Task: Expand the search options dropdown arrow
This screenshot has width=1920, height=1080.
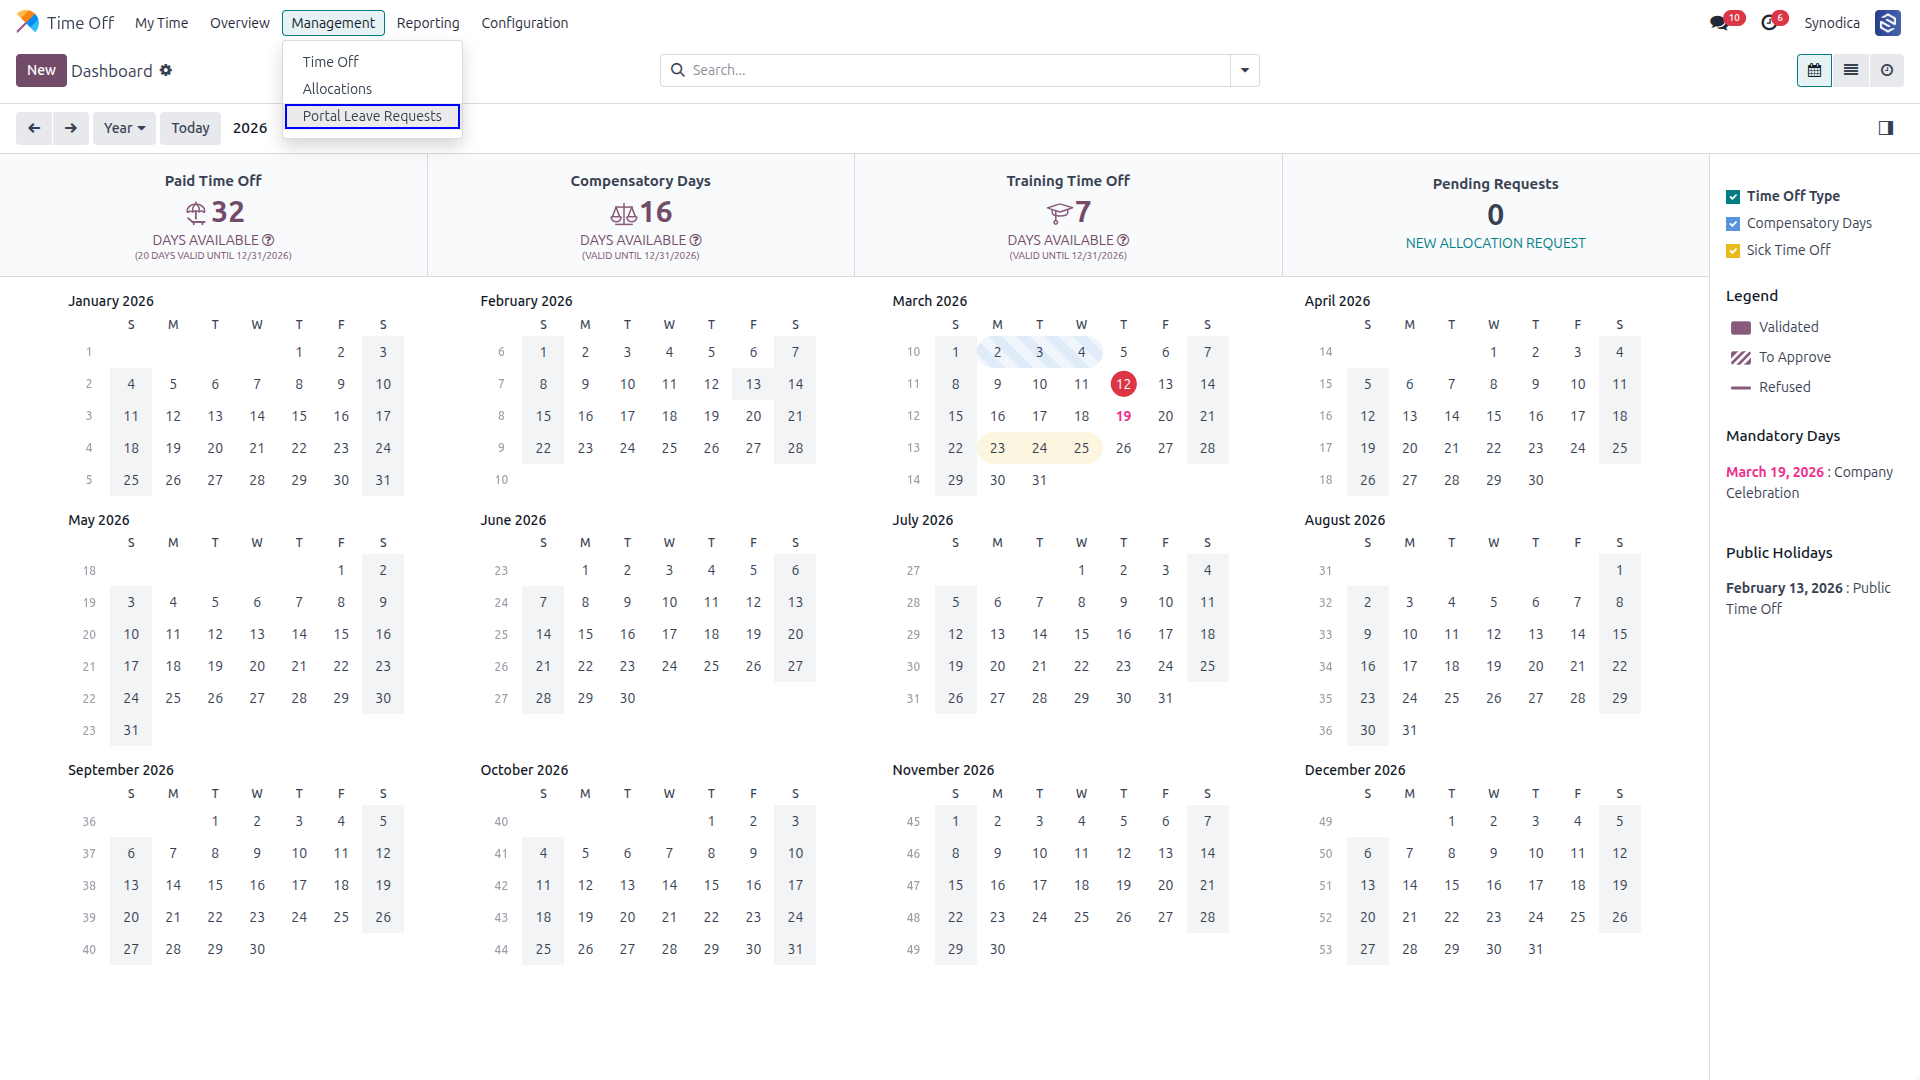Action: [1245, 71]
